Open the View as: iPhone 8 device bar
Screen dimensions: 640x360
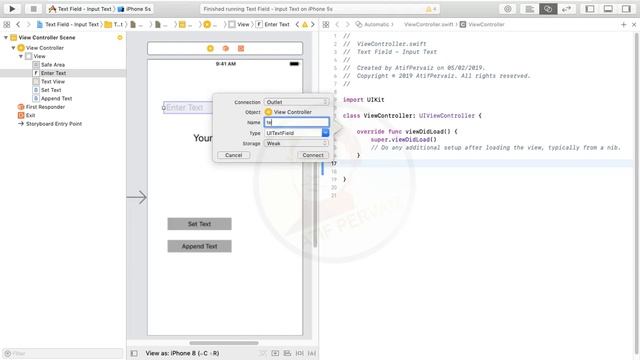[182, 353]
